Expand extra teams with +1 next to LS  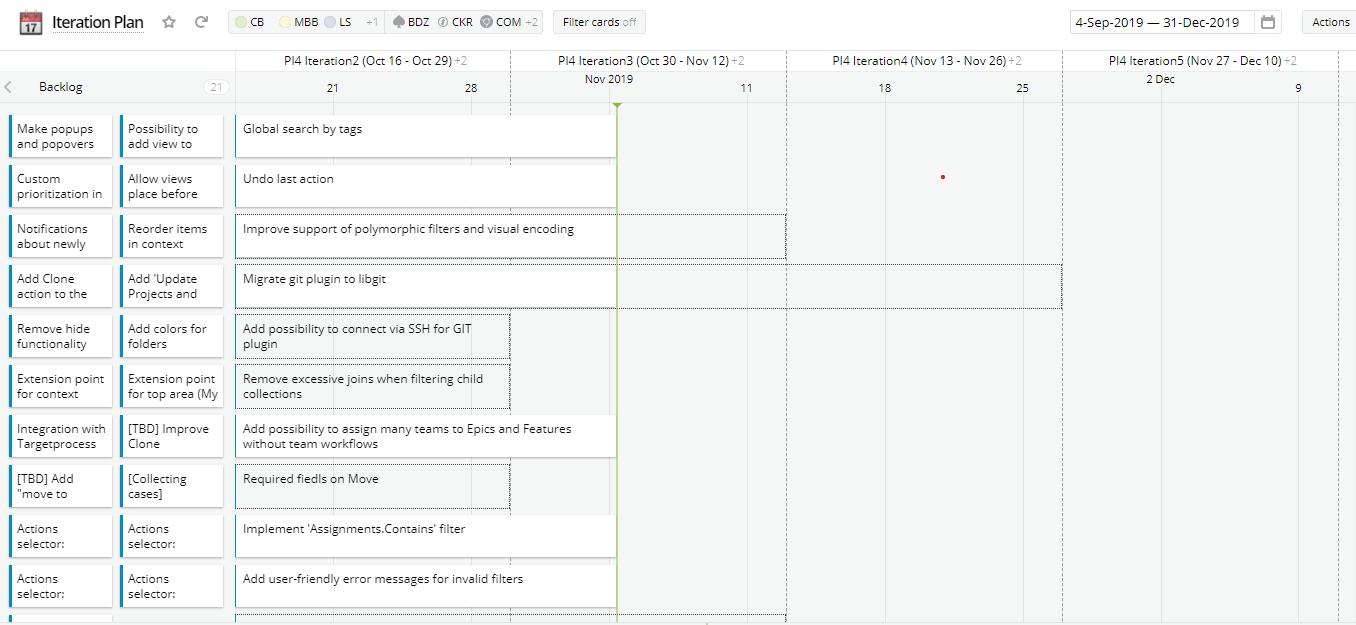(373, 21)
